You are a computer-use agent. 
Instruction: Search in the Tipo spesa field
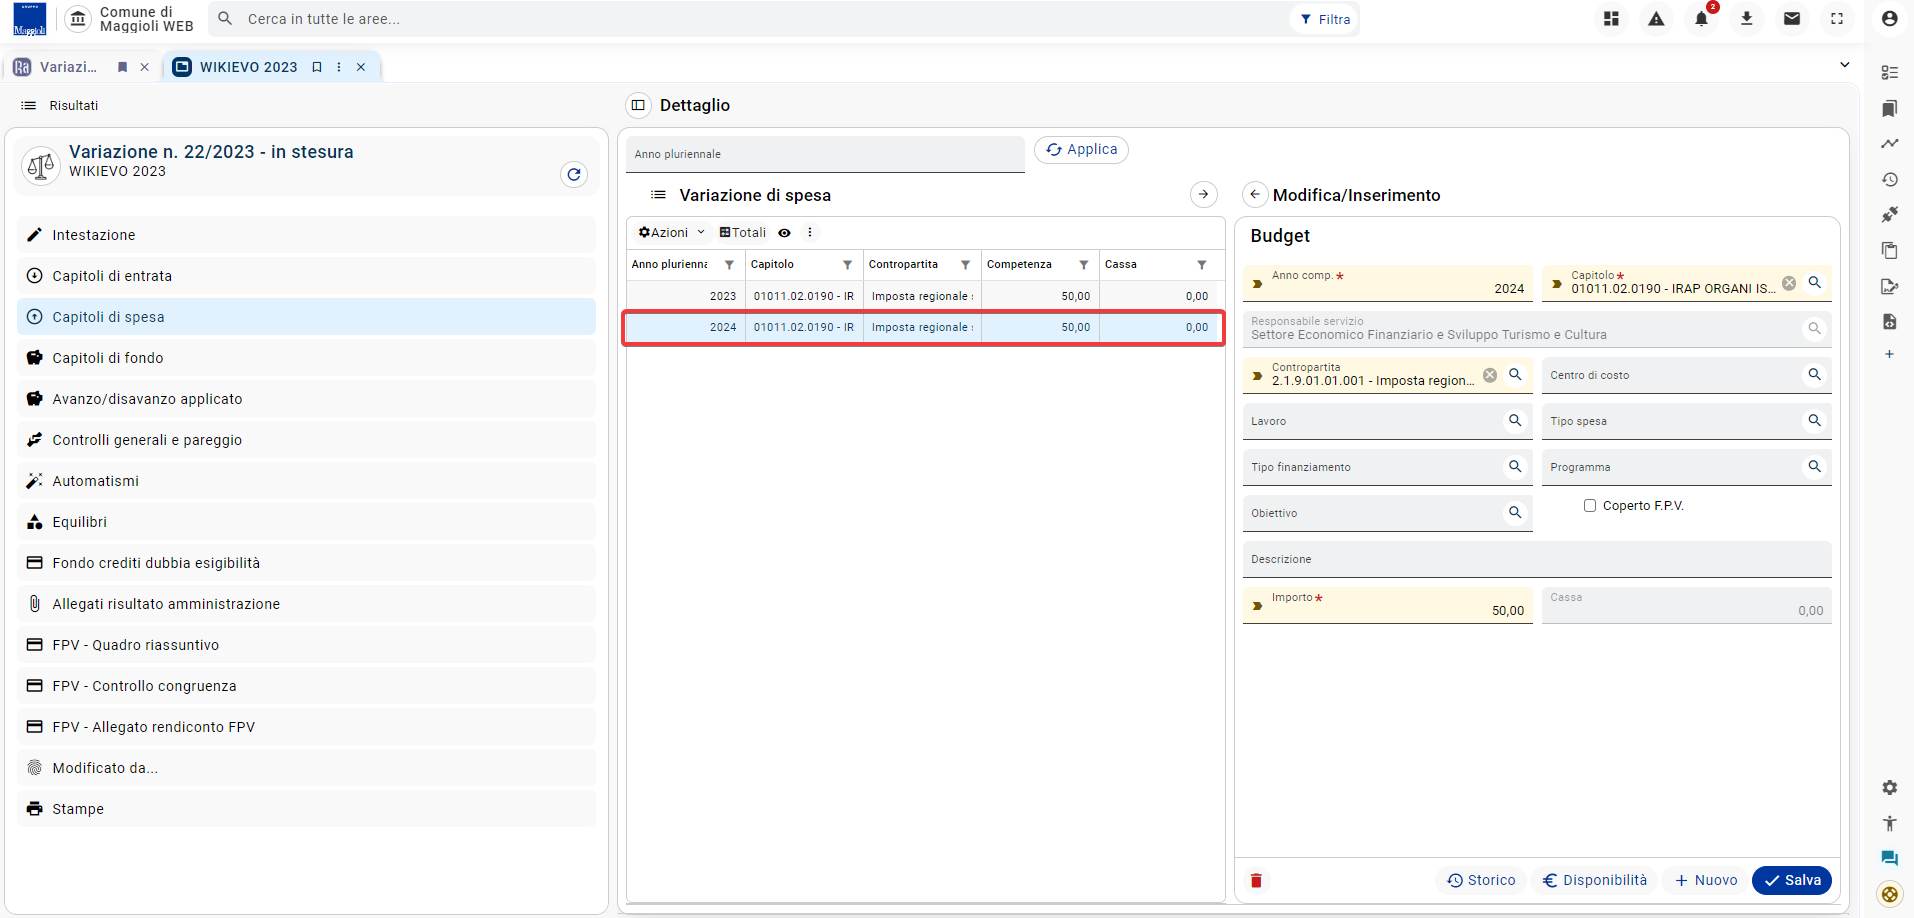[1815, 421]
